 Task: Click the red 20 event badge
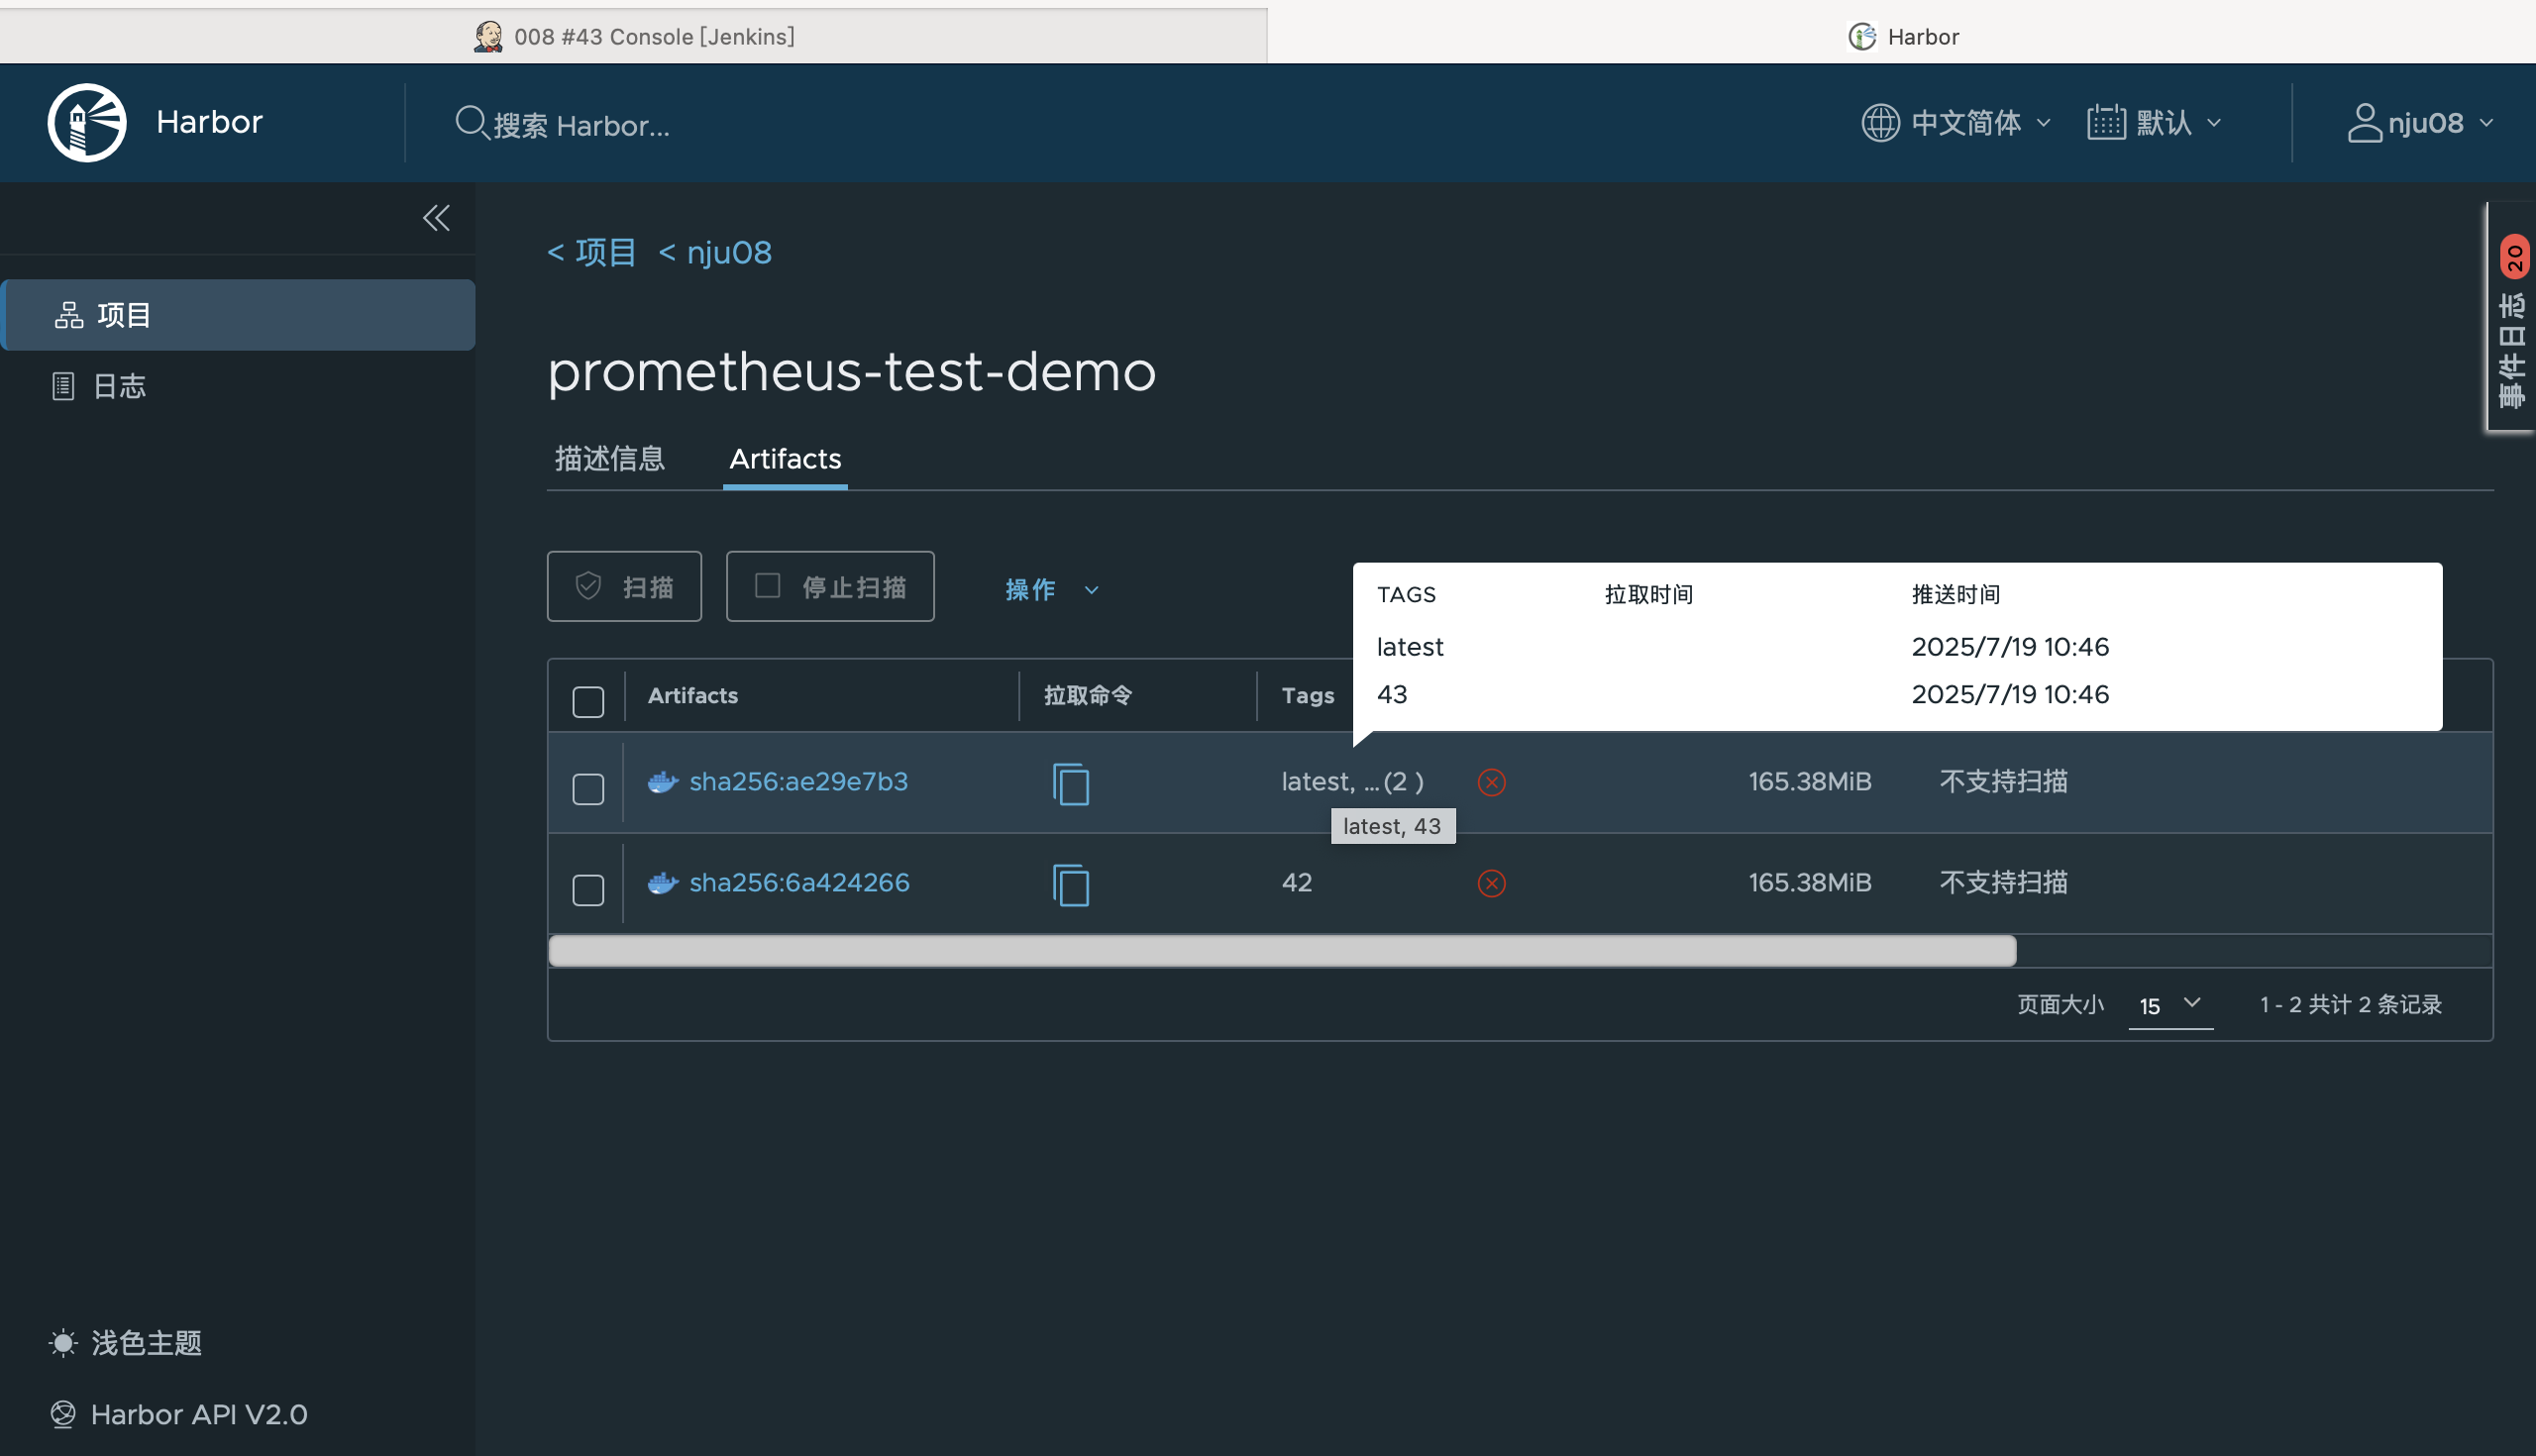(2514, 257)
